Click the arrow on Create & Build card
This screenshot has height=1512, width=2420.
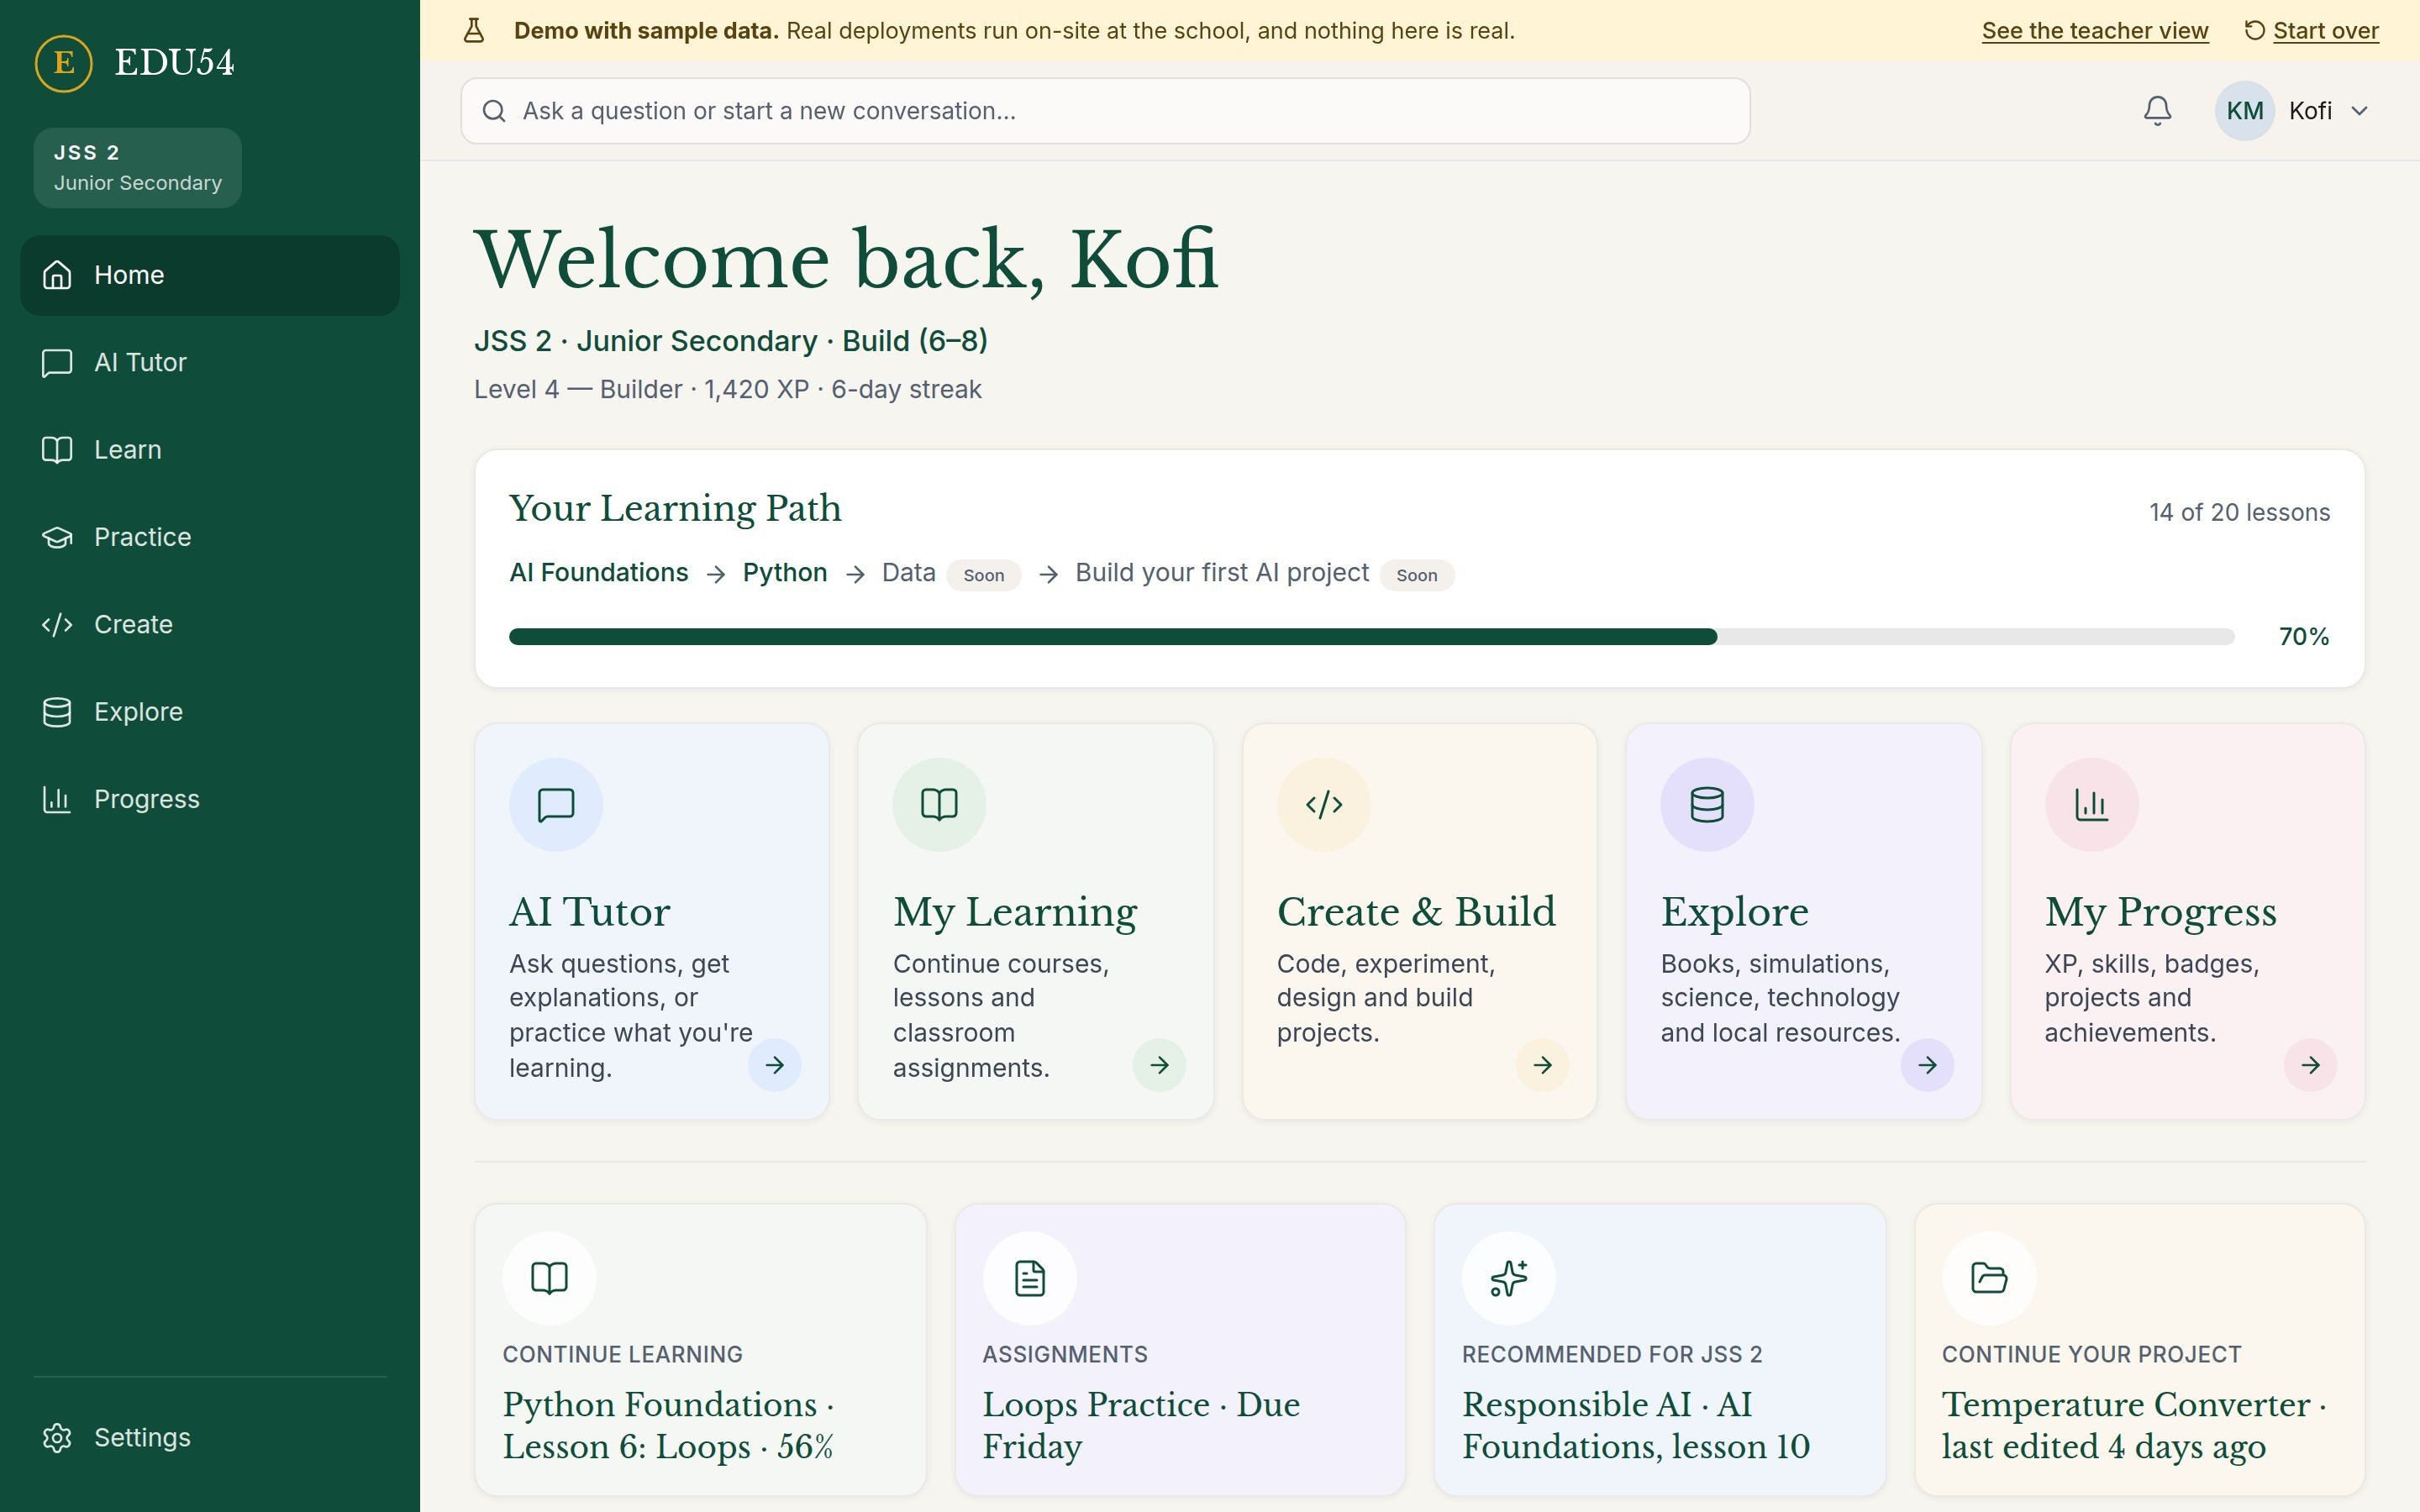click(x=1542, y=1065)
